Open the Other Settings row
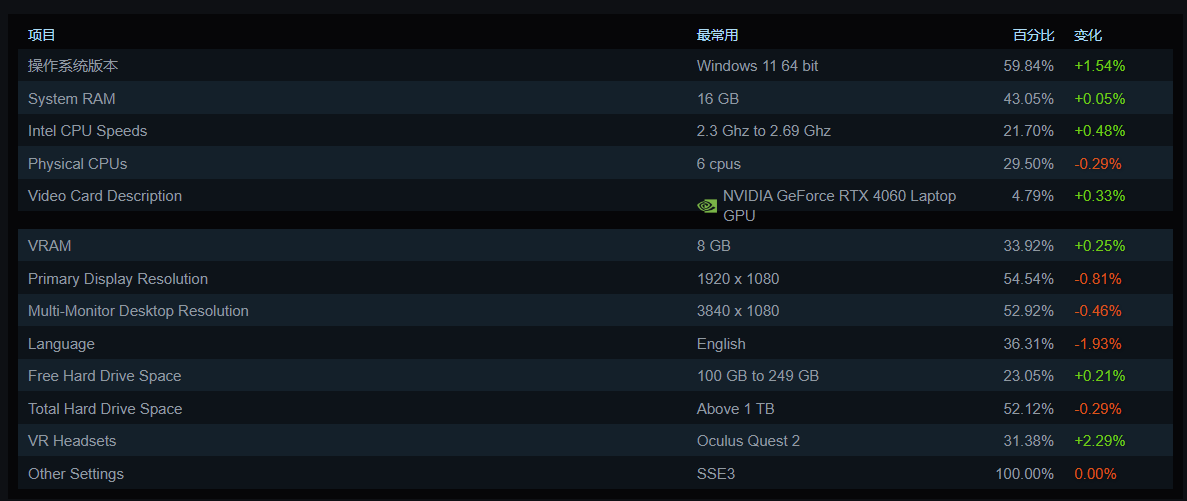The height and width of the screenshot is (501, 1187). (76, 474)
